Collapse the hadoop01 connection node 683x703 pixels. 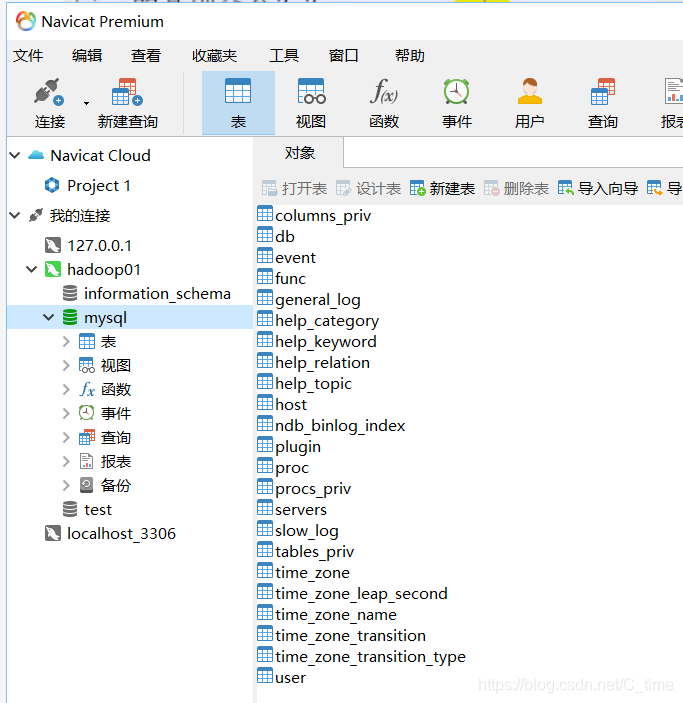(x=31, y=269)
